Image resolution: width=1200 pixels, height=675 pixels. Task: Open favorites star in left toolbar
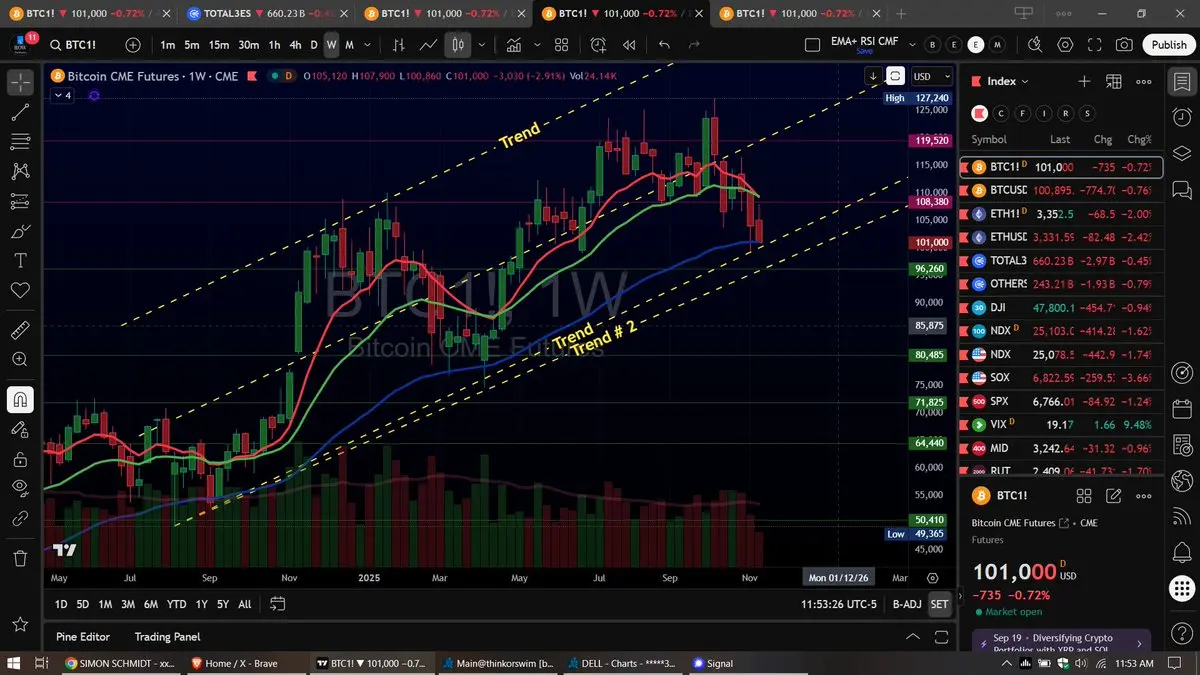point(20,624)
